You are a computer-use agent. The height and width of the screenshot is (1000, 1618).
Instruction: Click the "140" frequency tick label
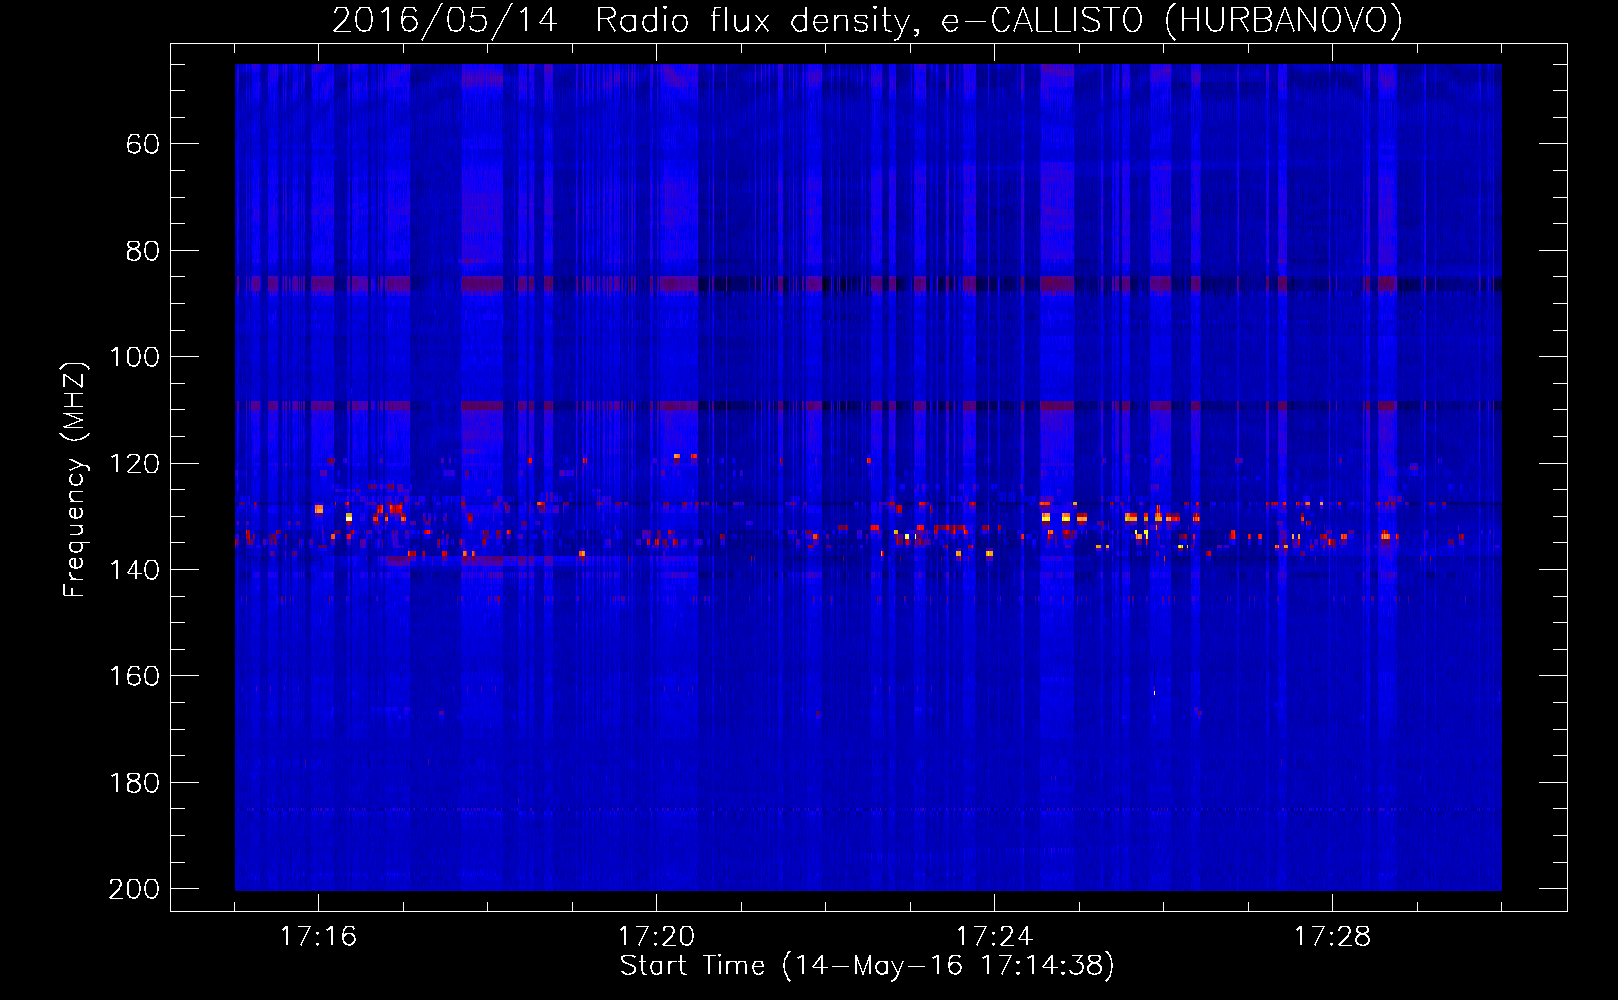tap(134, 570)
